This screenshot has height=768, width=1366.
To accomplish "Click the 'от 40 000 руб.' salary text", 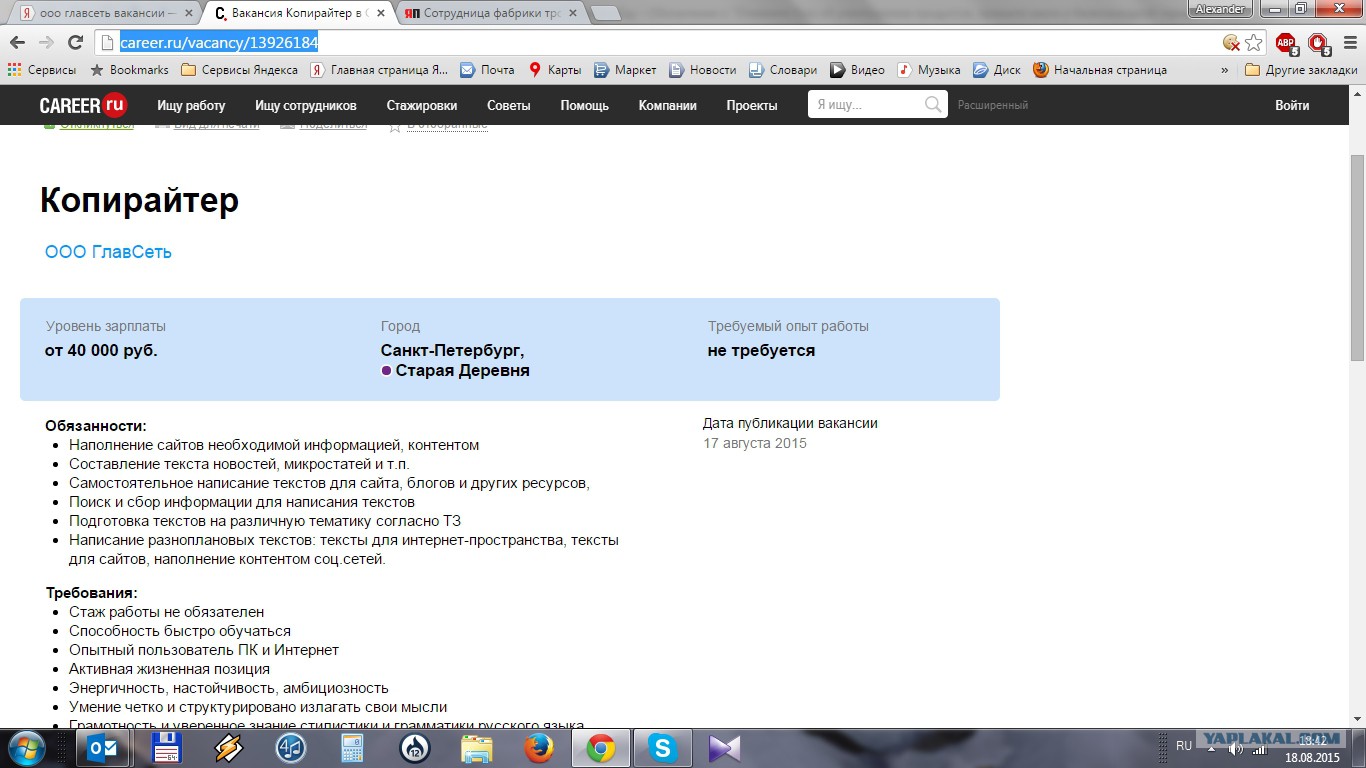I will coord(101,351).
